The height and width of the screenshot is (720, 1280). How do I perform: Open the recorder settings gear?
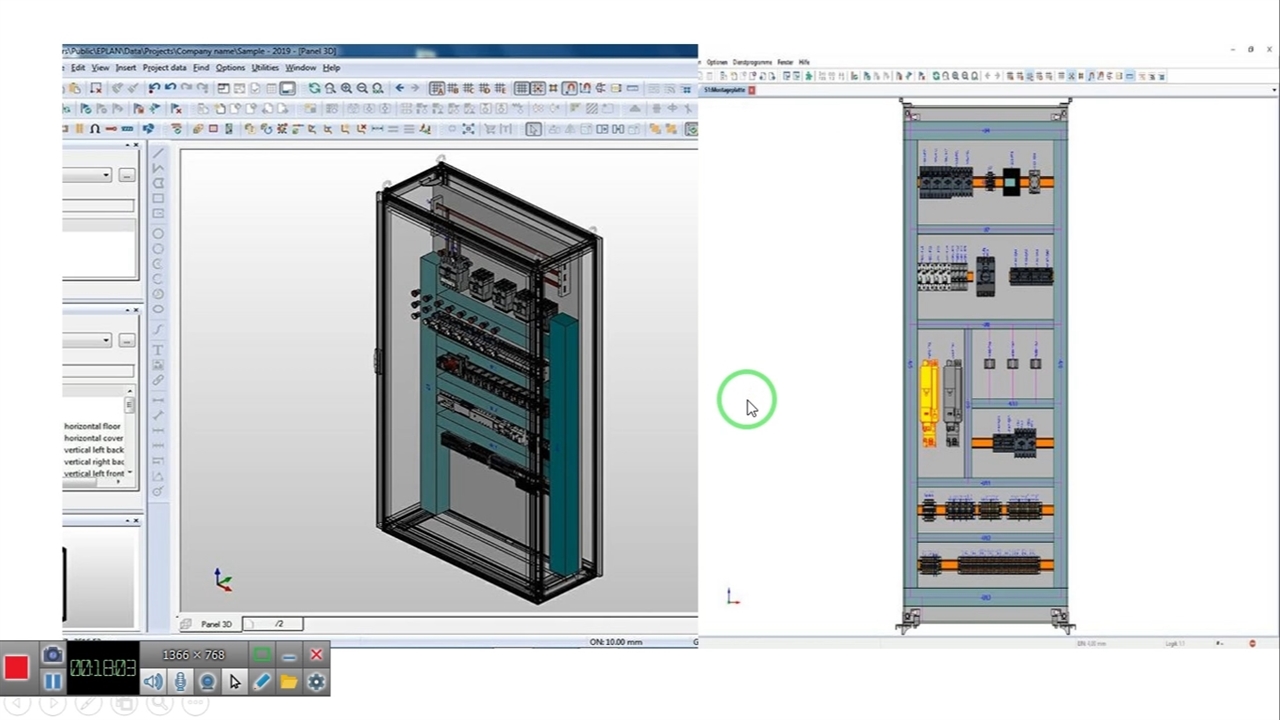[316, 682]
